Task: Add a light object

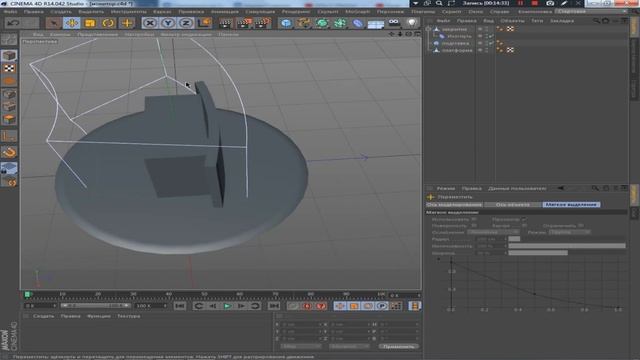Action: point(412,23)
